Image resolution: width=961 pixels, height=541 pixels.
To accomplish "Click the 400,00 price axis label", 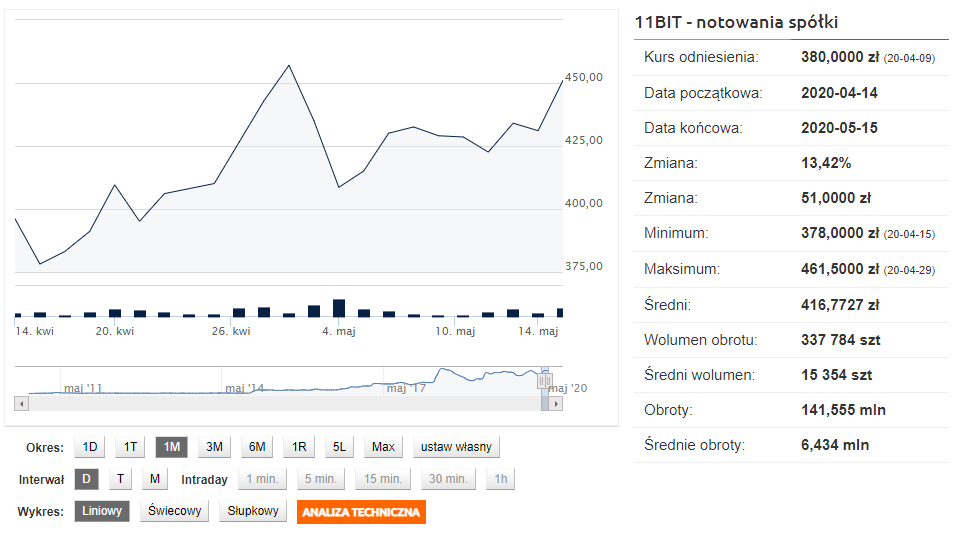I will 583,203.
